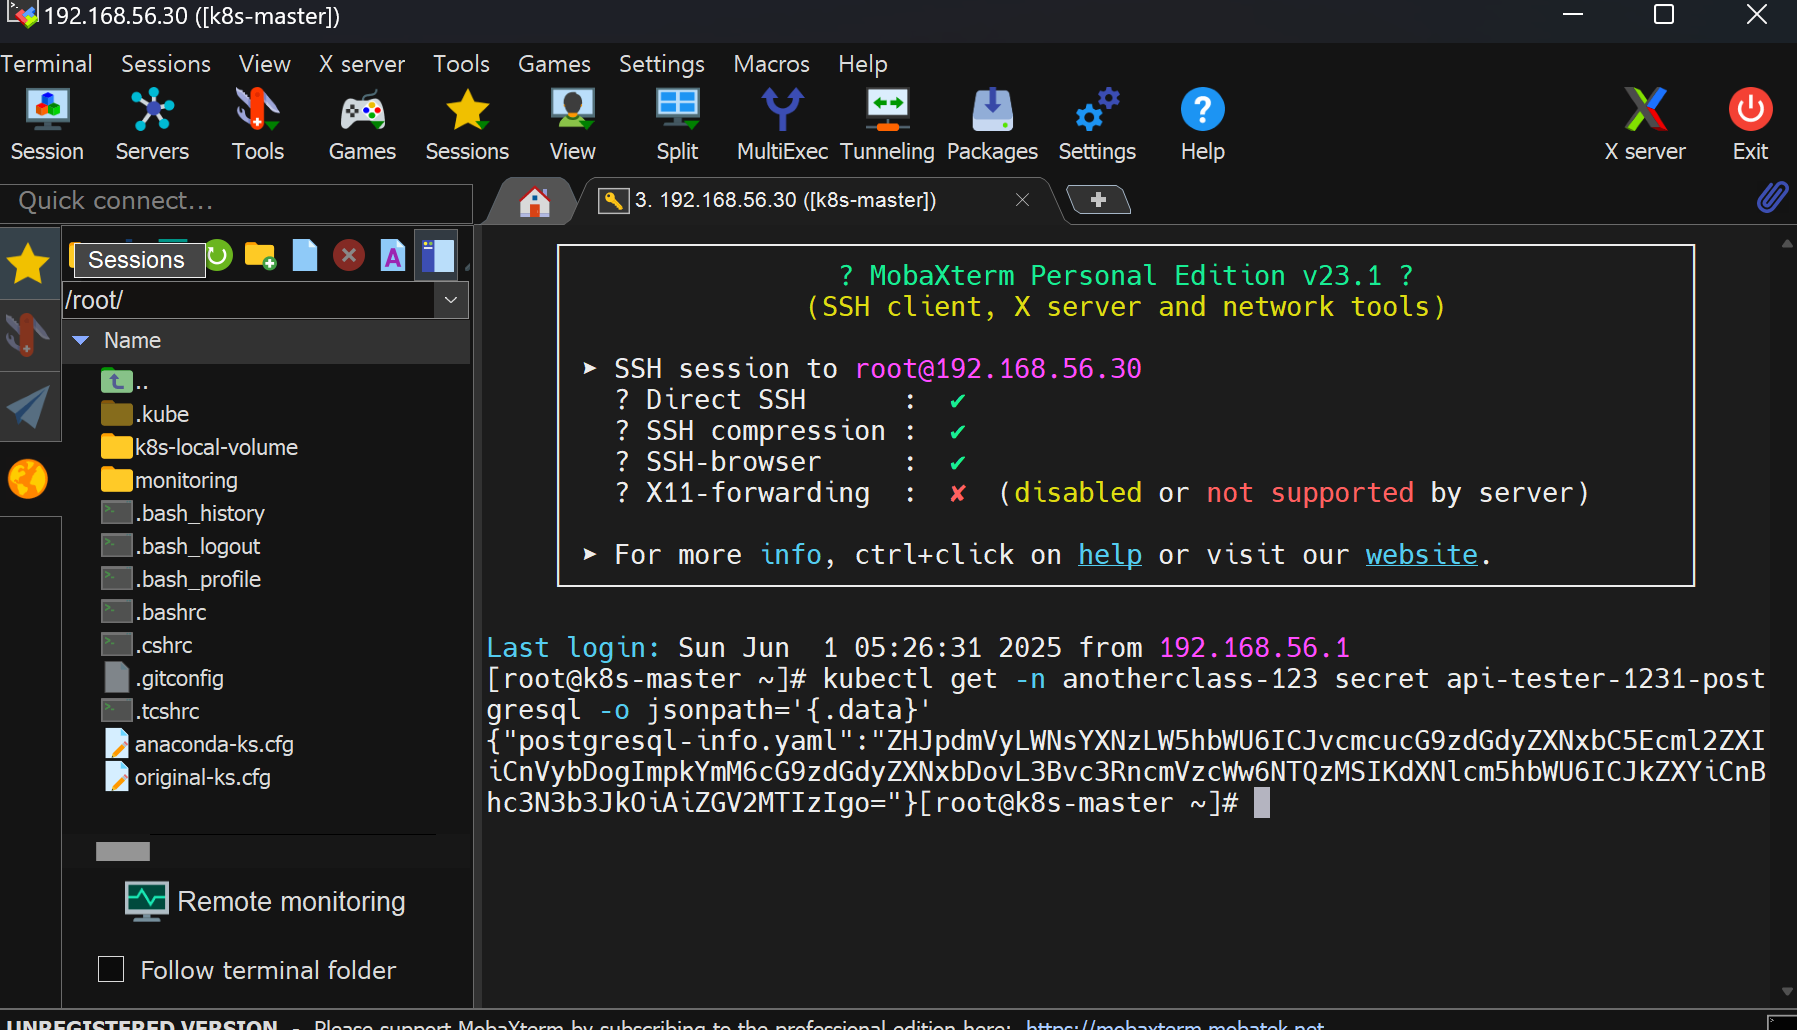
Task: Click the /root/ path field
Action: (250, 300)
